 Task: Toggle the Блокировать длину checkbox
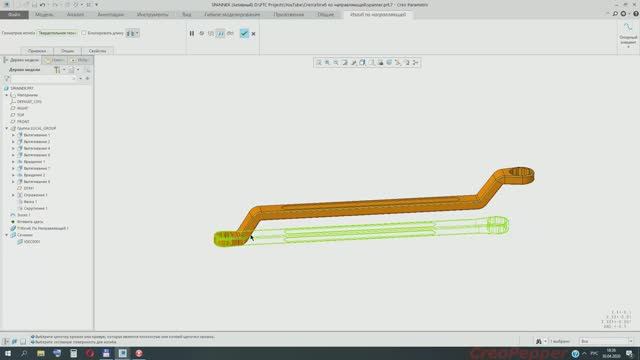point(84,33)
